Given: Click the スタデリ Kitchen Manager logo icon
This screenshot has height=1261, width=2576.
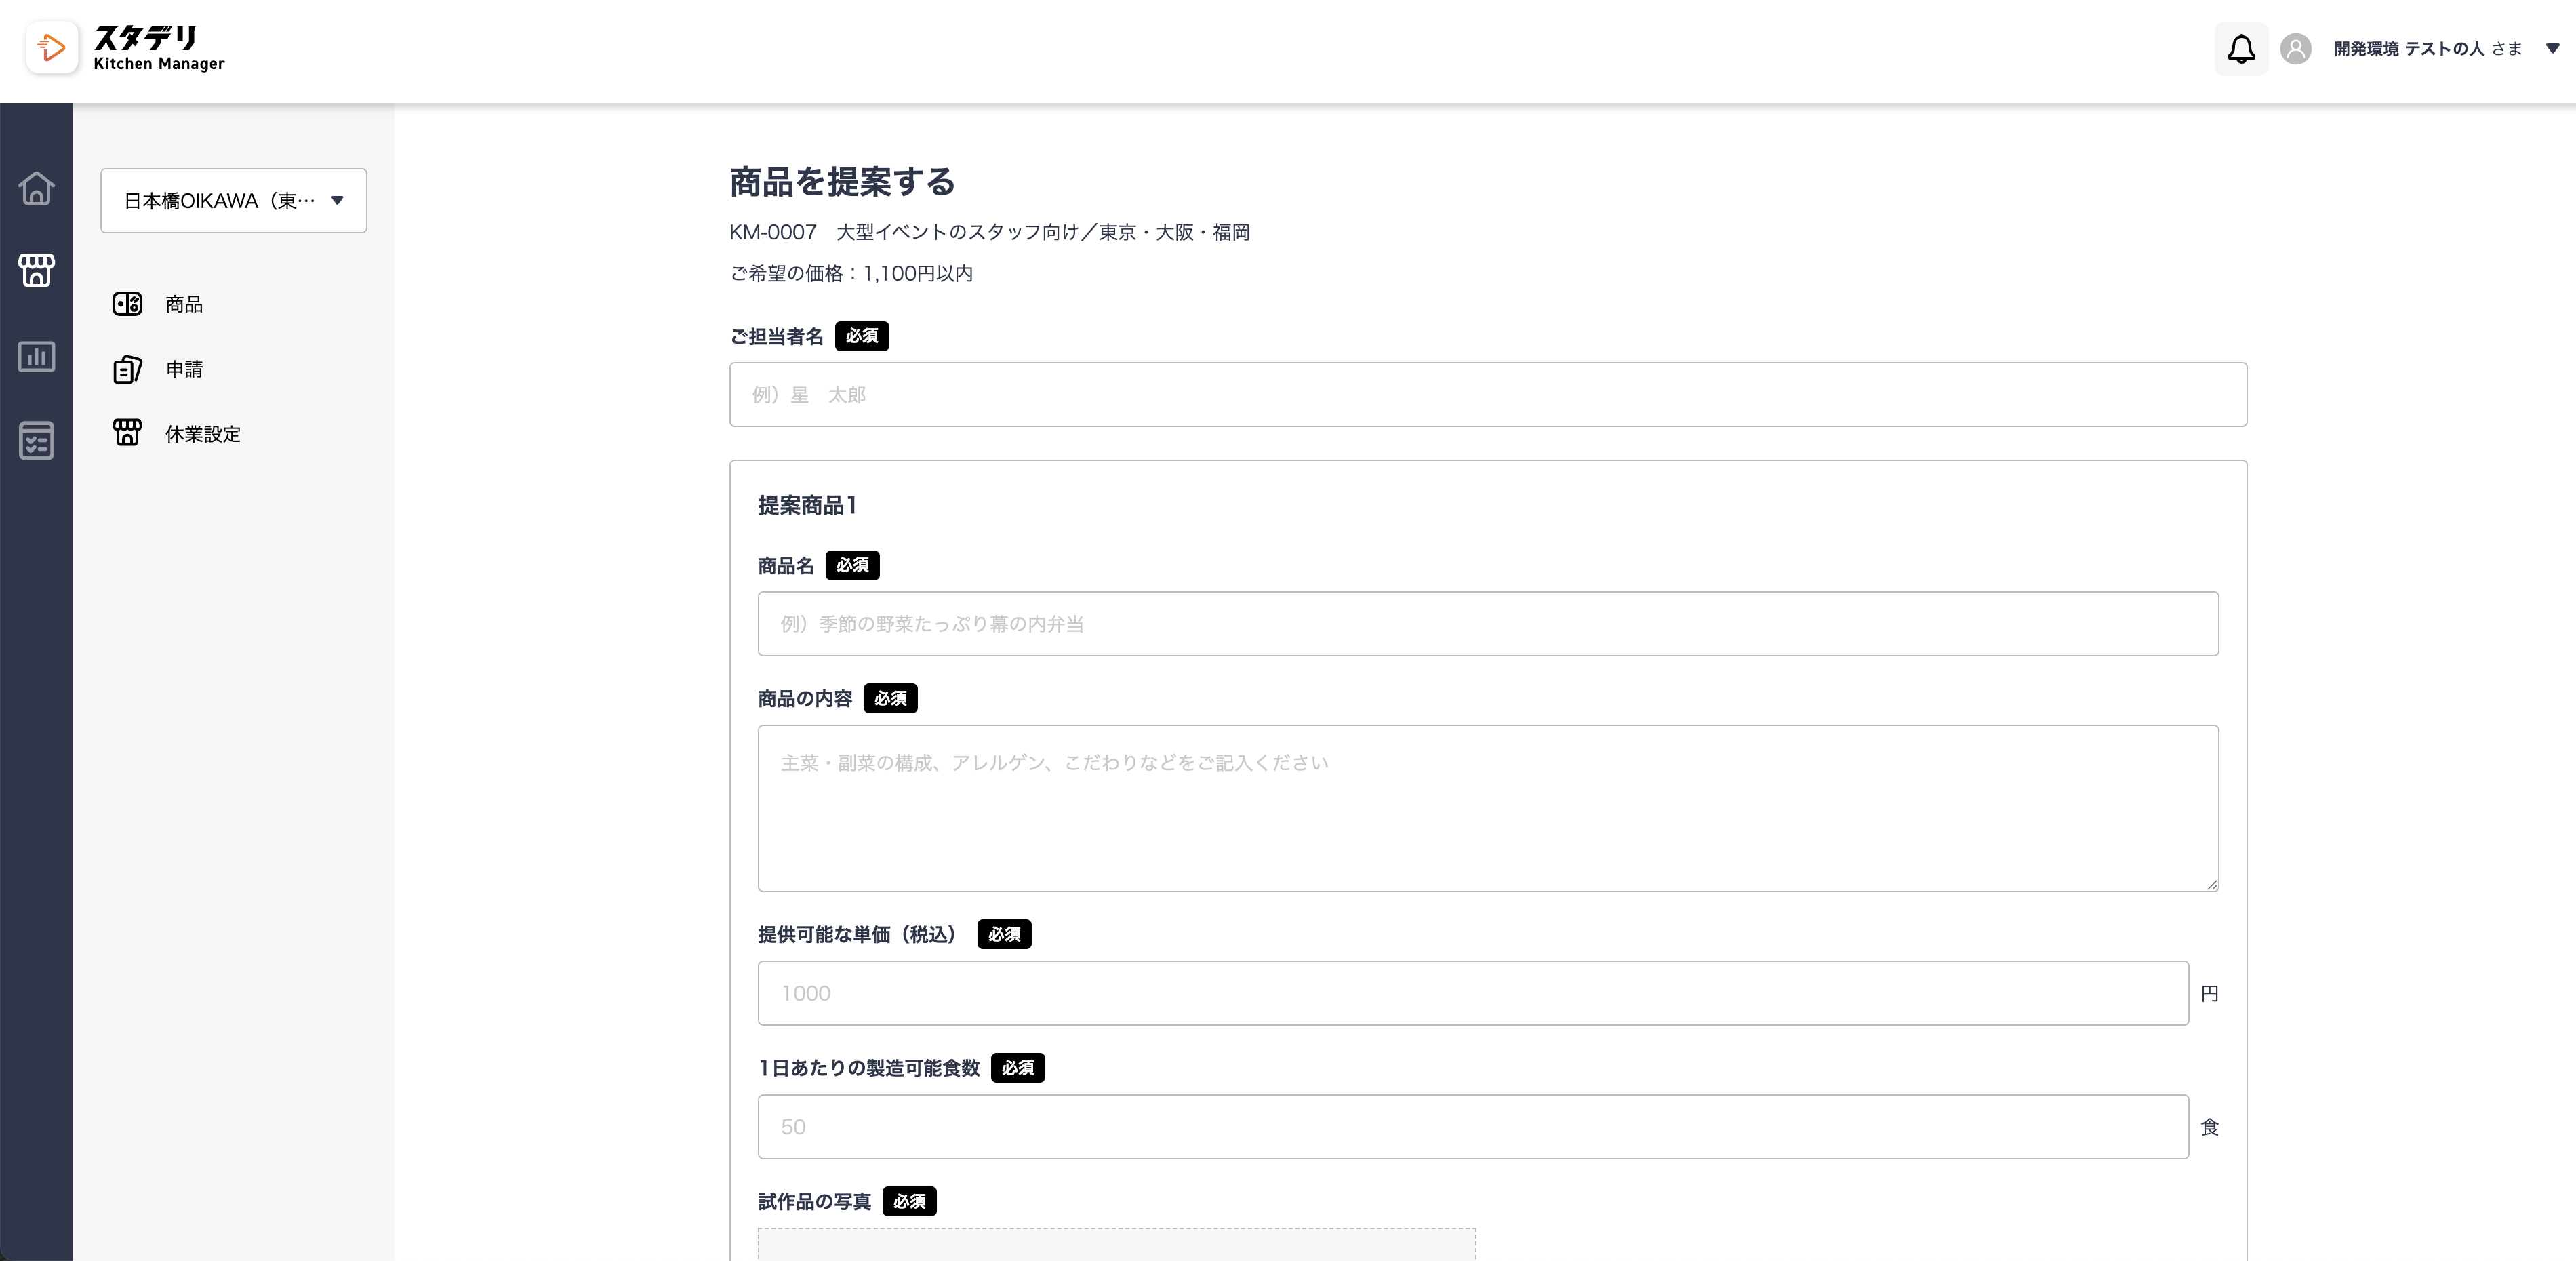Looking at the screenshot, I should [51, 47].
